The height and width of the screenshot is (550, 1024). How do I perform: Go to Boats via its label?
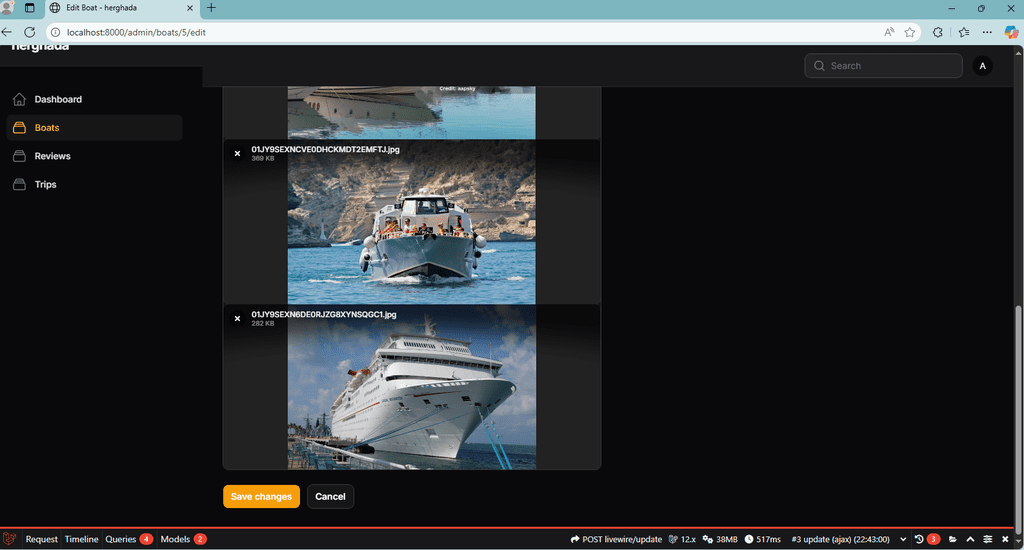(47, 128)
